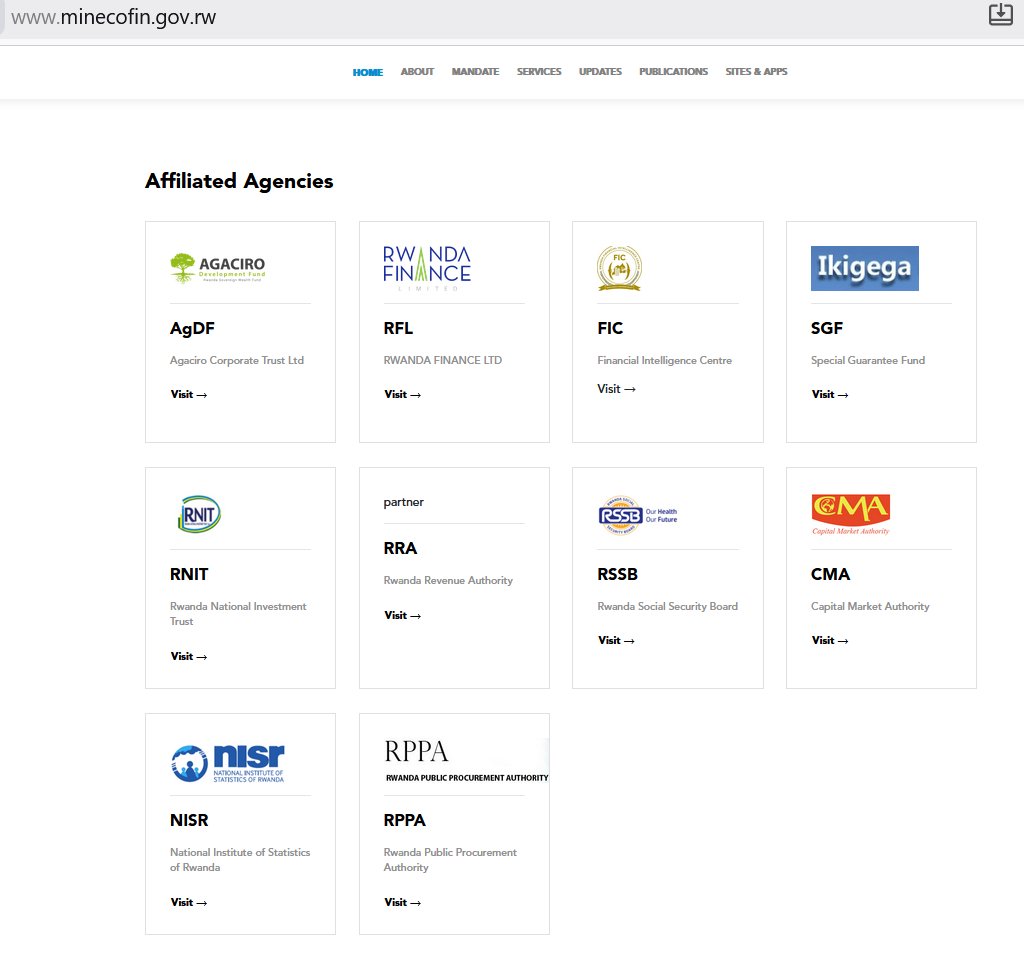This screenshot has height=967, width=1024.
Task: Click the address bar URL www.minecofin.gov.rw
Action: click(x=114, y=17)
